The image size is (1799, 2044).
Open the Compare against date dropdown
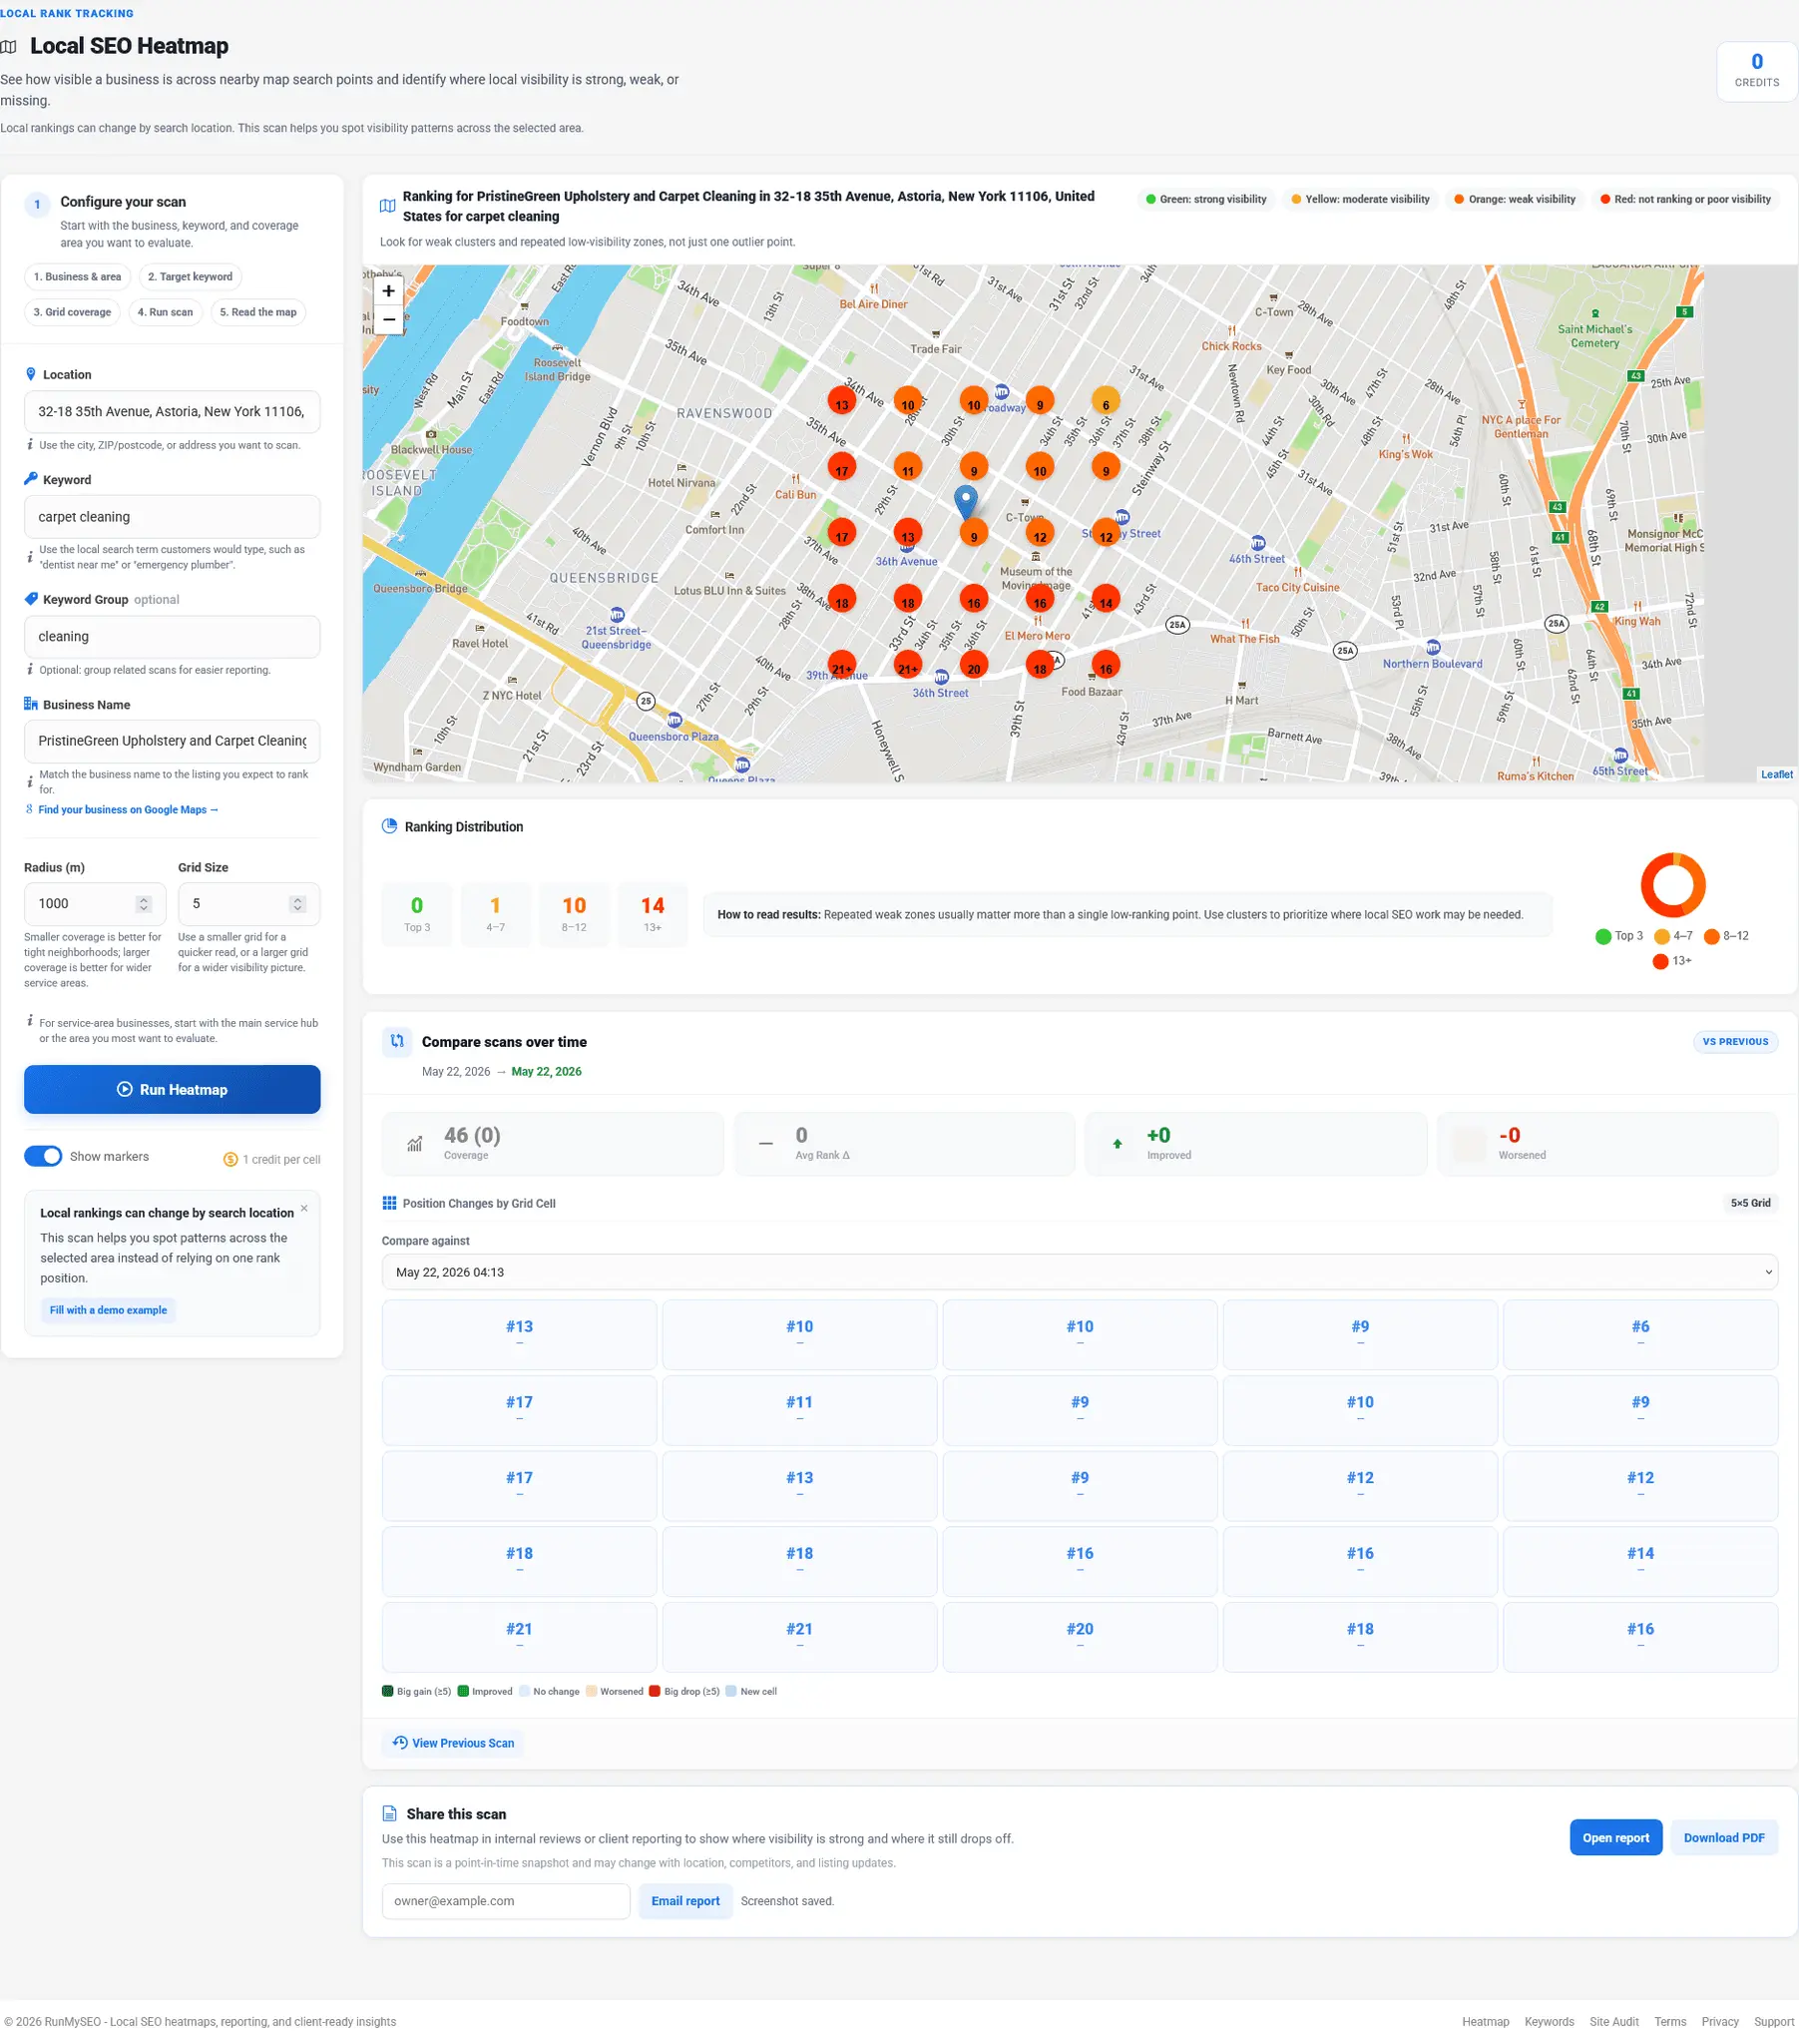tap(1079, 1272)
